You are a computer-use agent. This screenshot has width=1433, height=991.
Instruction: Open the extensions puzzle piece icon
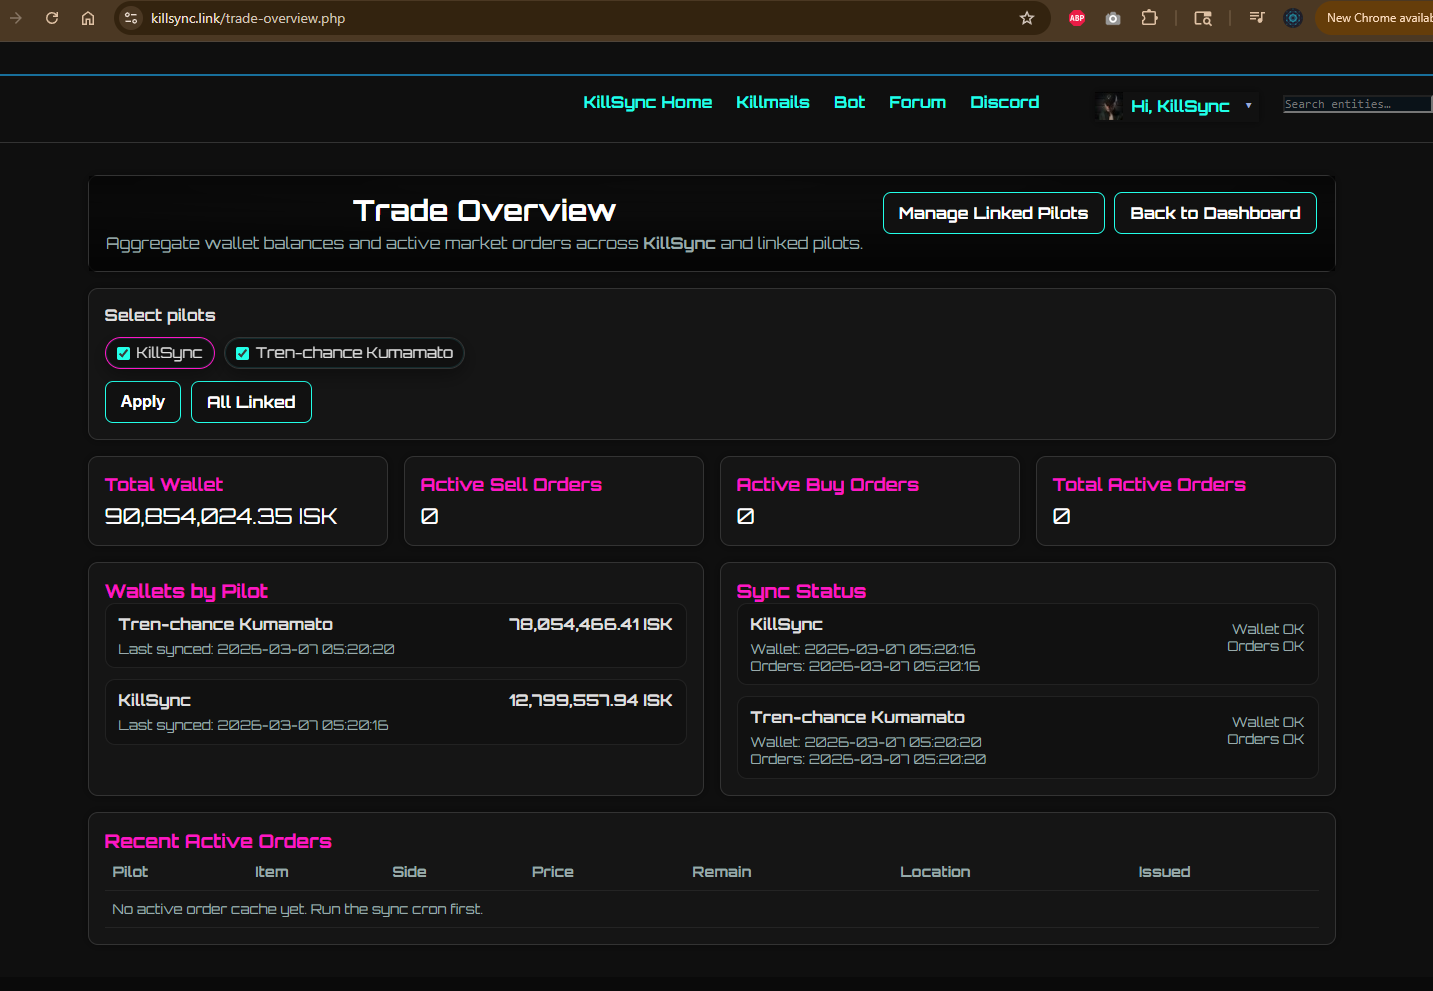(1149, 18)
